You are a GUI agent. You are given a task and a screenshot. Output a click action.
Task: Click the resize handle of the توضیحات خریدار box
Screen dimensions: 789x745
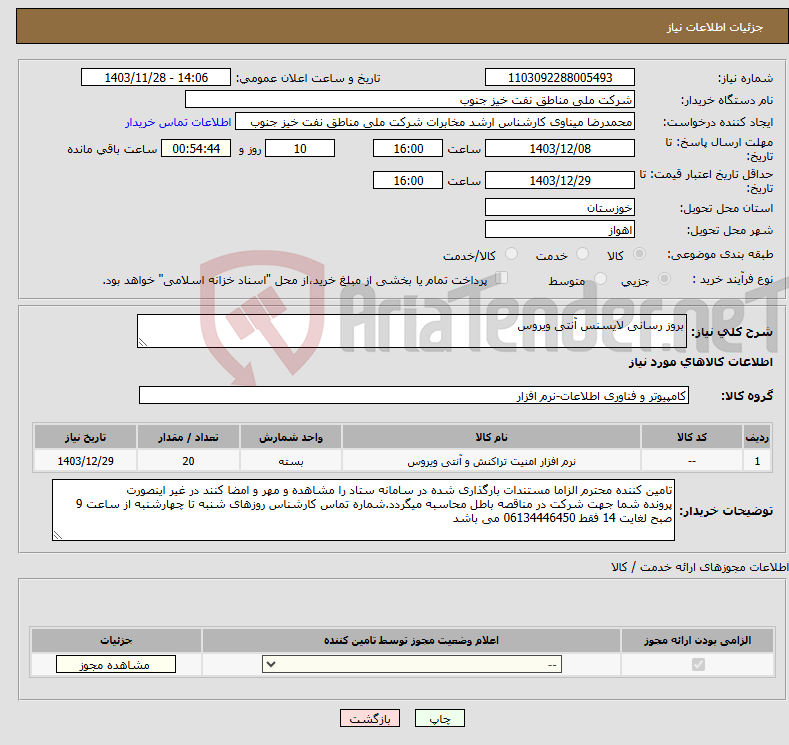point(58,535)
